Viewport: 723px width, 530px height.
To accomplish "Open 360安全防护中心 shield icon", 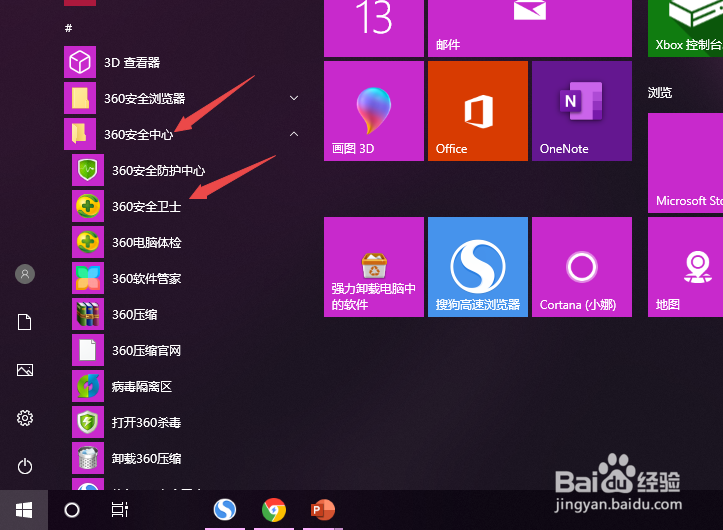I will pos(88,170).
